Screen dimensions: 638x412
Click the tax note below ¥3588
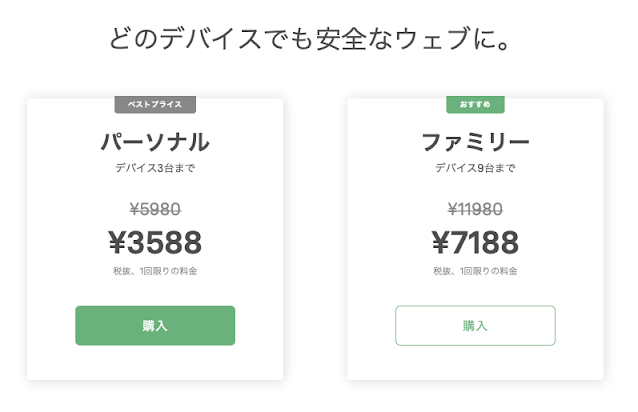coord(155,271)
